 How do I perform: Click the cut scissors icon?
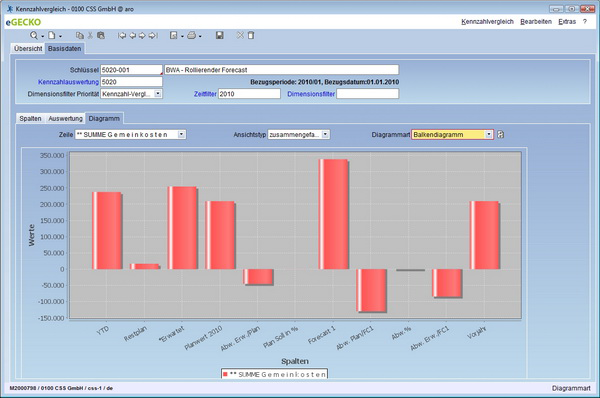coord(90,35)
